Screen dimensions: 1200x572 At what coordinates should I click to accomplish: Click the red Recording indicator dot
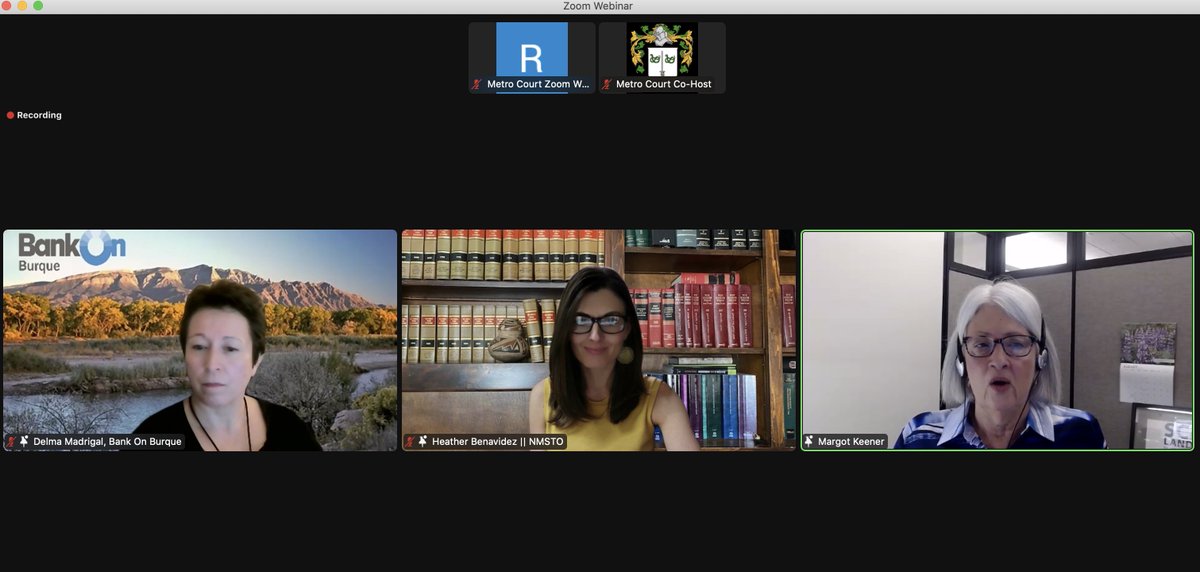click(10, 115)
